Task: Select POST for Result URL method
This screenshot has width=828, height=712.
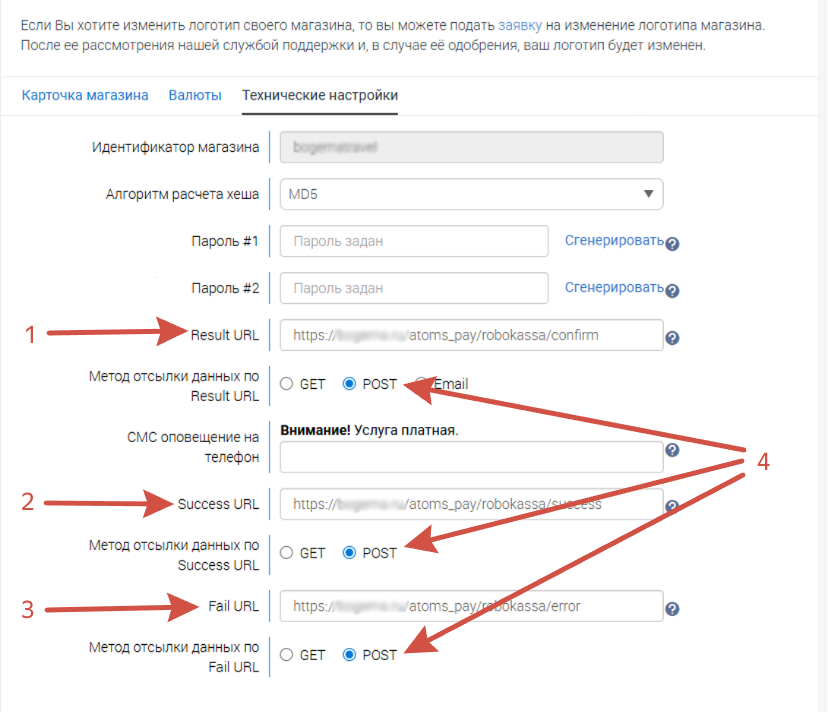Action: 349,384
